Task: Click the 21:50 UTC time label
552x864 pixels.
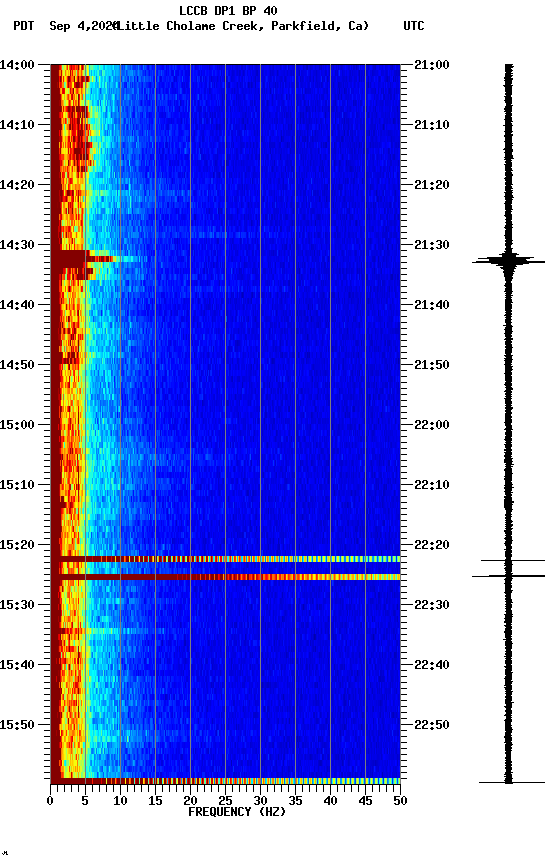Action: [x=432, y=365]
